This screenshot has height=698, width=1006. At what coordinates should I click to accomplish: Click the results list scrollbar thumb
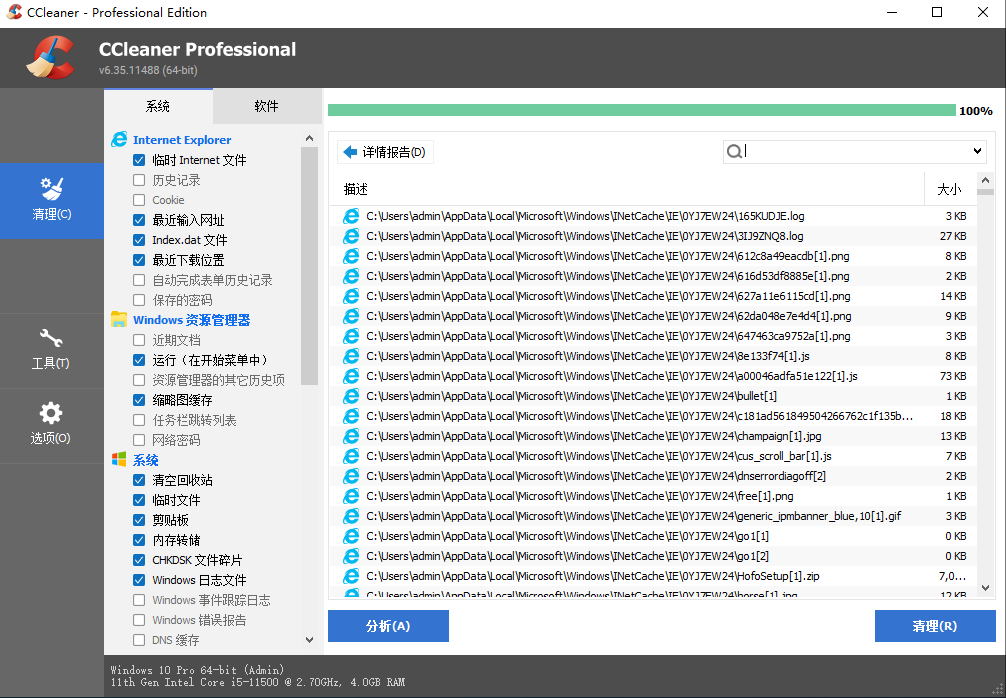(985, 192)
